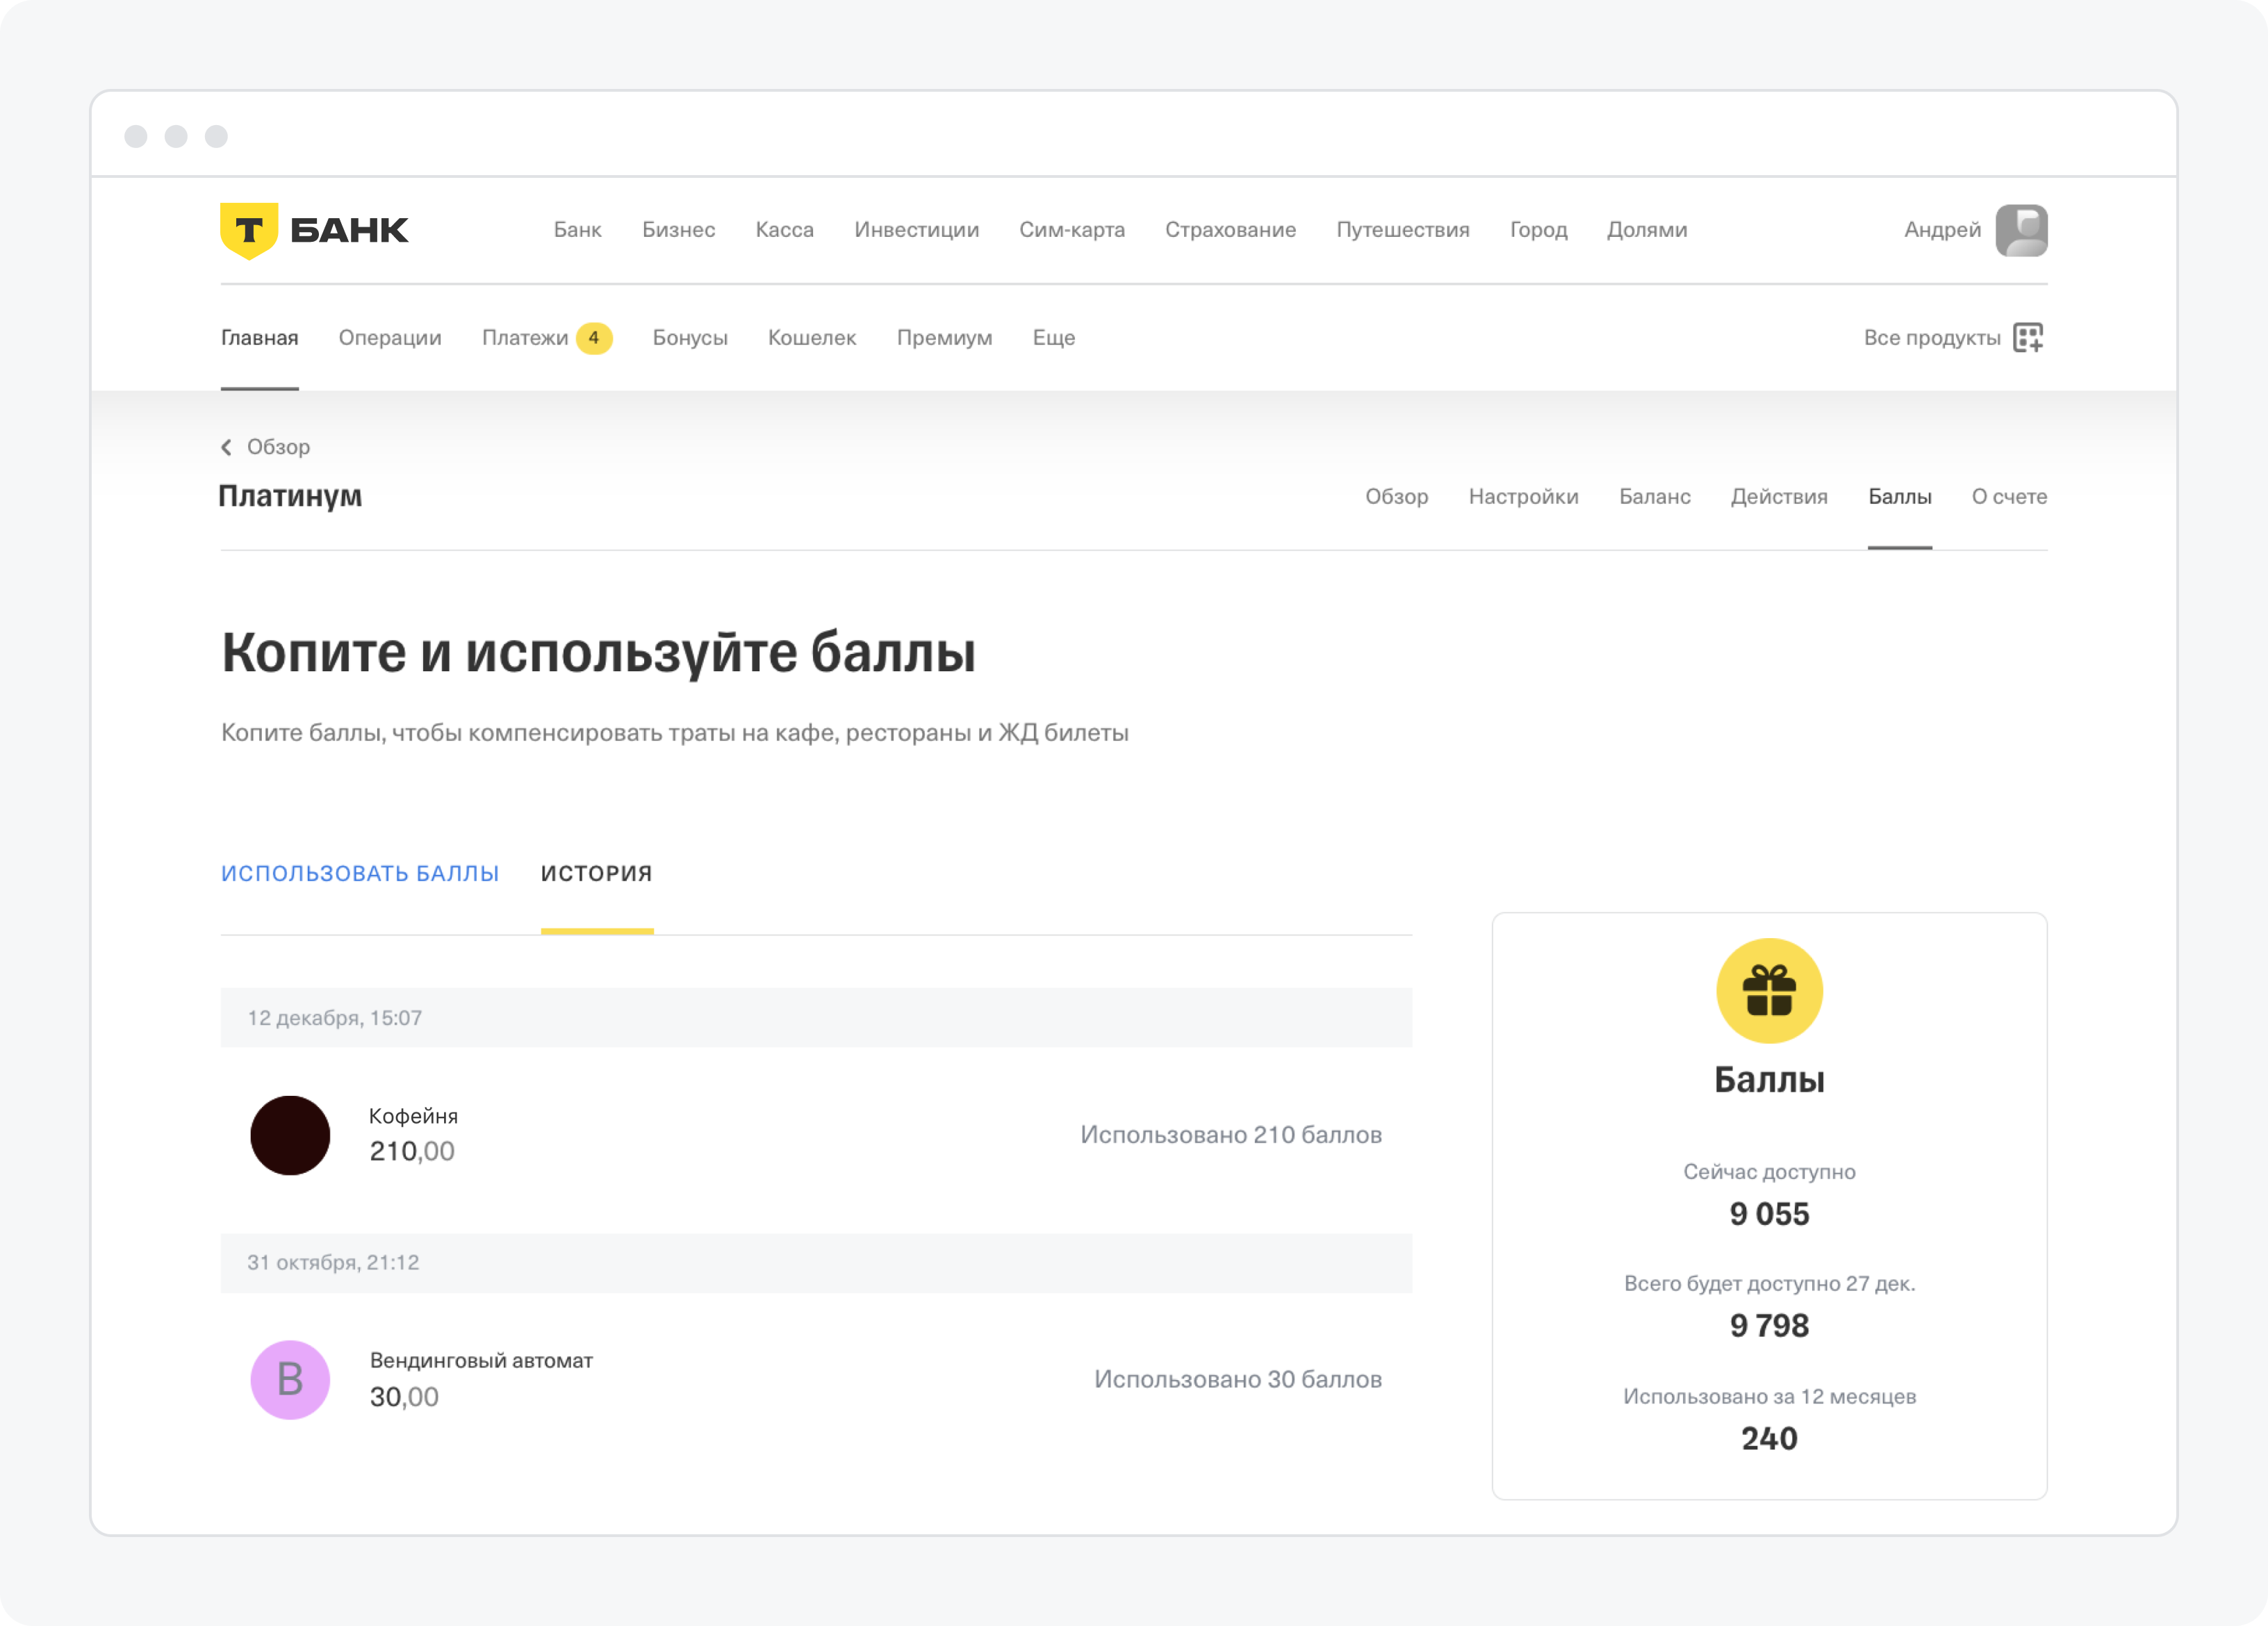2268x1626 pixels.
Task: Click the Использовано за 12 месяцев label
Action: (x=1769, y=1397)
